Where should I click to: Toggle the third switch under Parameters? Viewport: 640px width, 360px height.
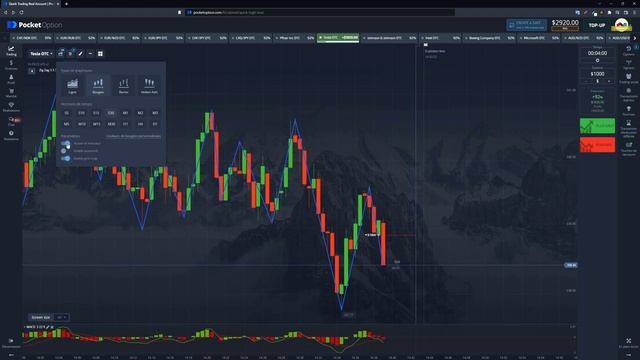coord(66,158)
